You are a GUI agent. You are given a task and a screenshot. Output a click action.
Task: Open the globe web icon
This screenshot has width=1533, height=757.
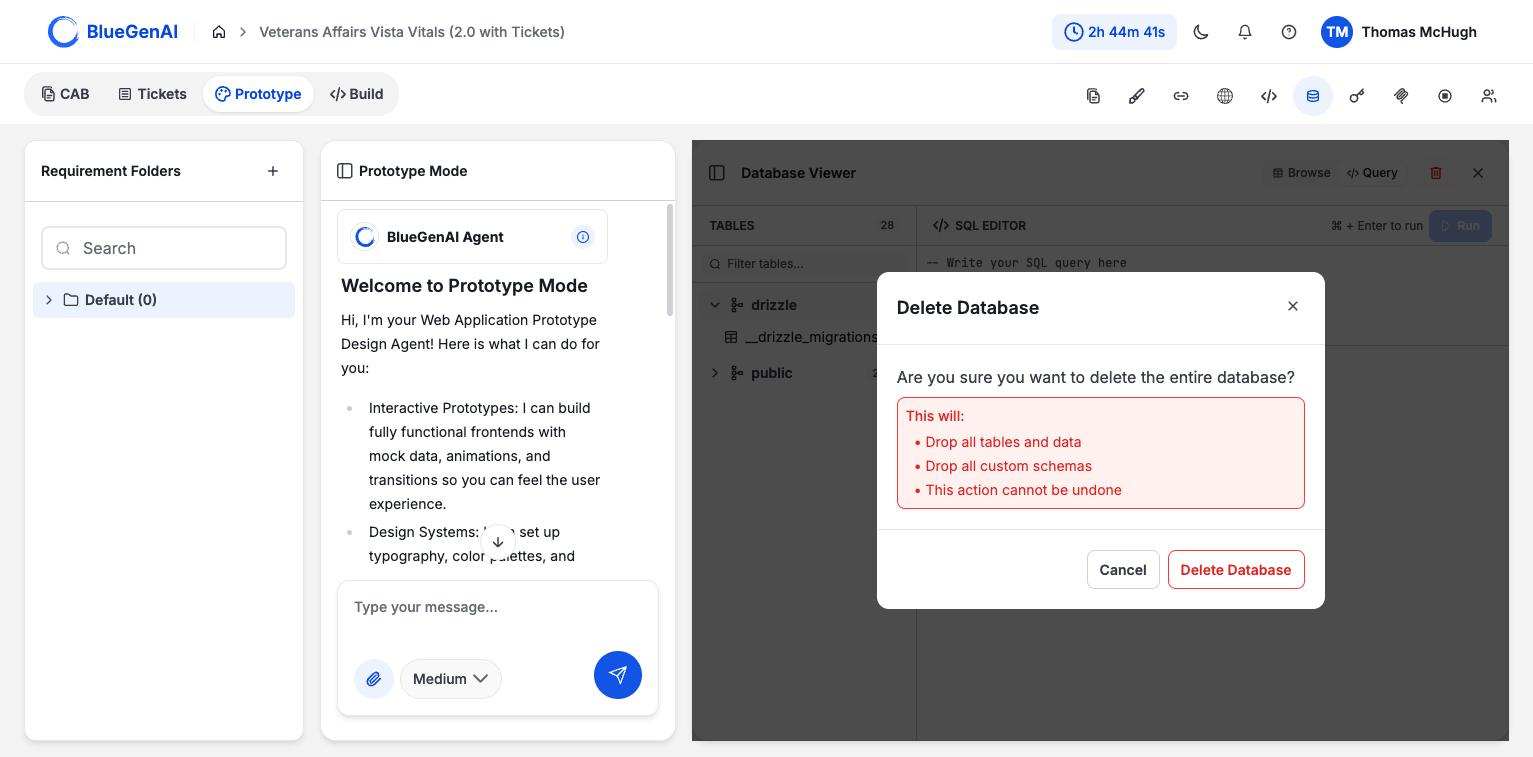click(x=1225, y=96)
